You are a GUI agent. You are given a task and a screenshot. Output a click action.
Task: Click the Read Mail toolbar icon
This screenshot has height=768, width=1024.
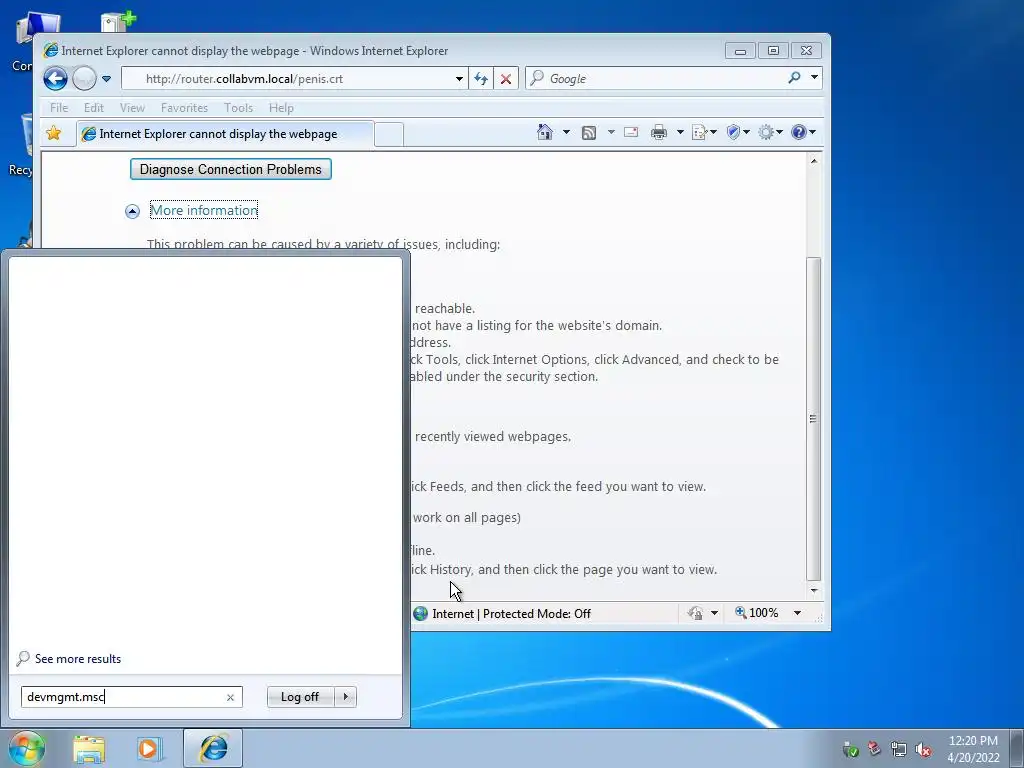[x=631, y=133]
